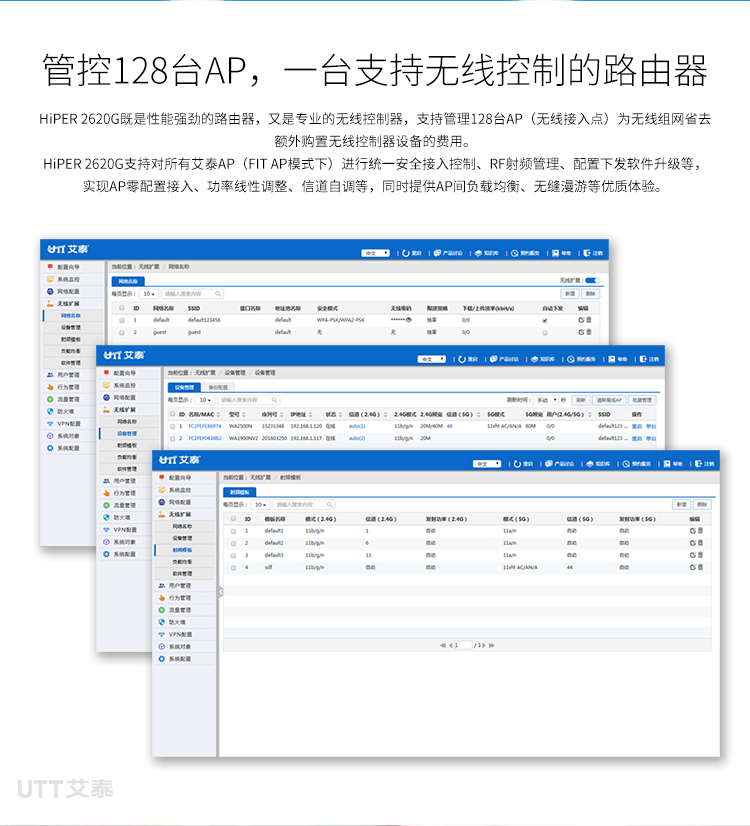Click the auto(1) channel link in middle window

[x=357, y=426]
